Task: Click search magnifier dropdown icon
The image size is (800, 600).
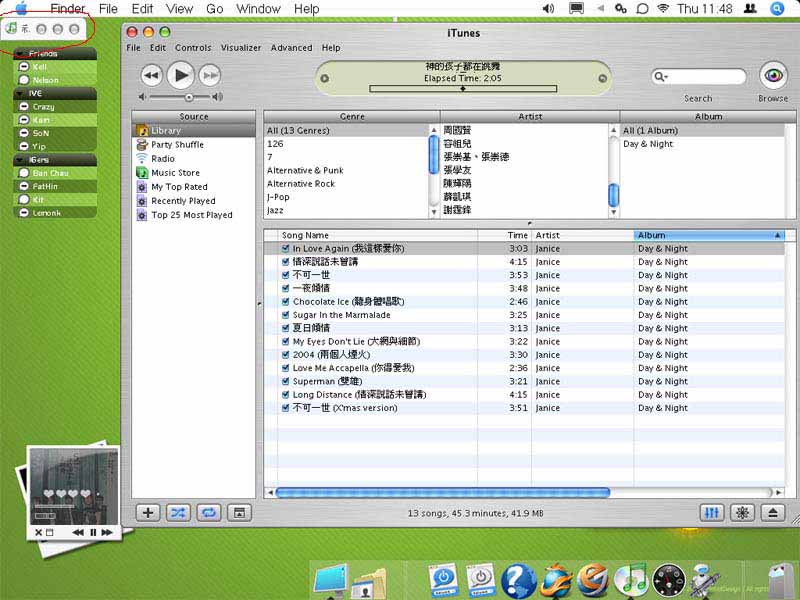Action: coord(661,77)
